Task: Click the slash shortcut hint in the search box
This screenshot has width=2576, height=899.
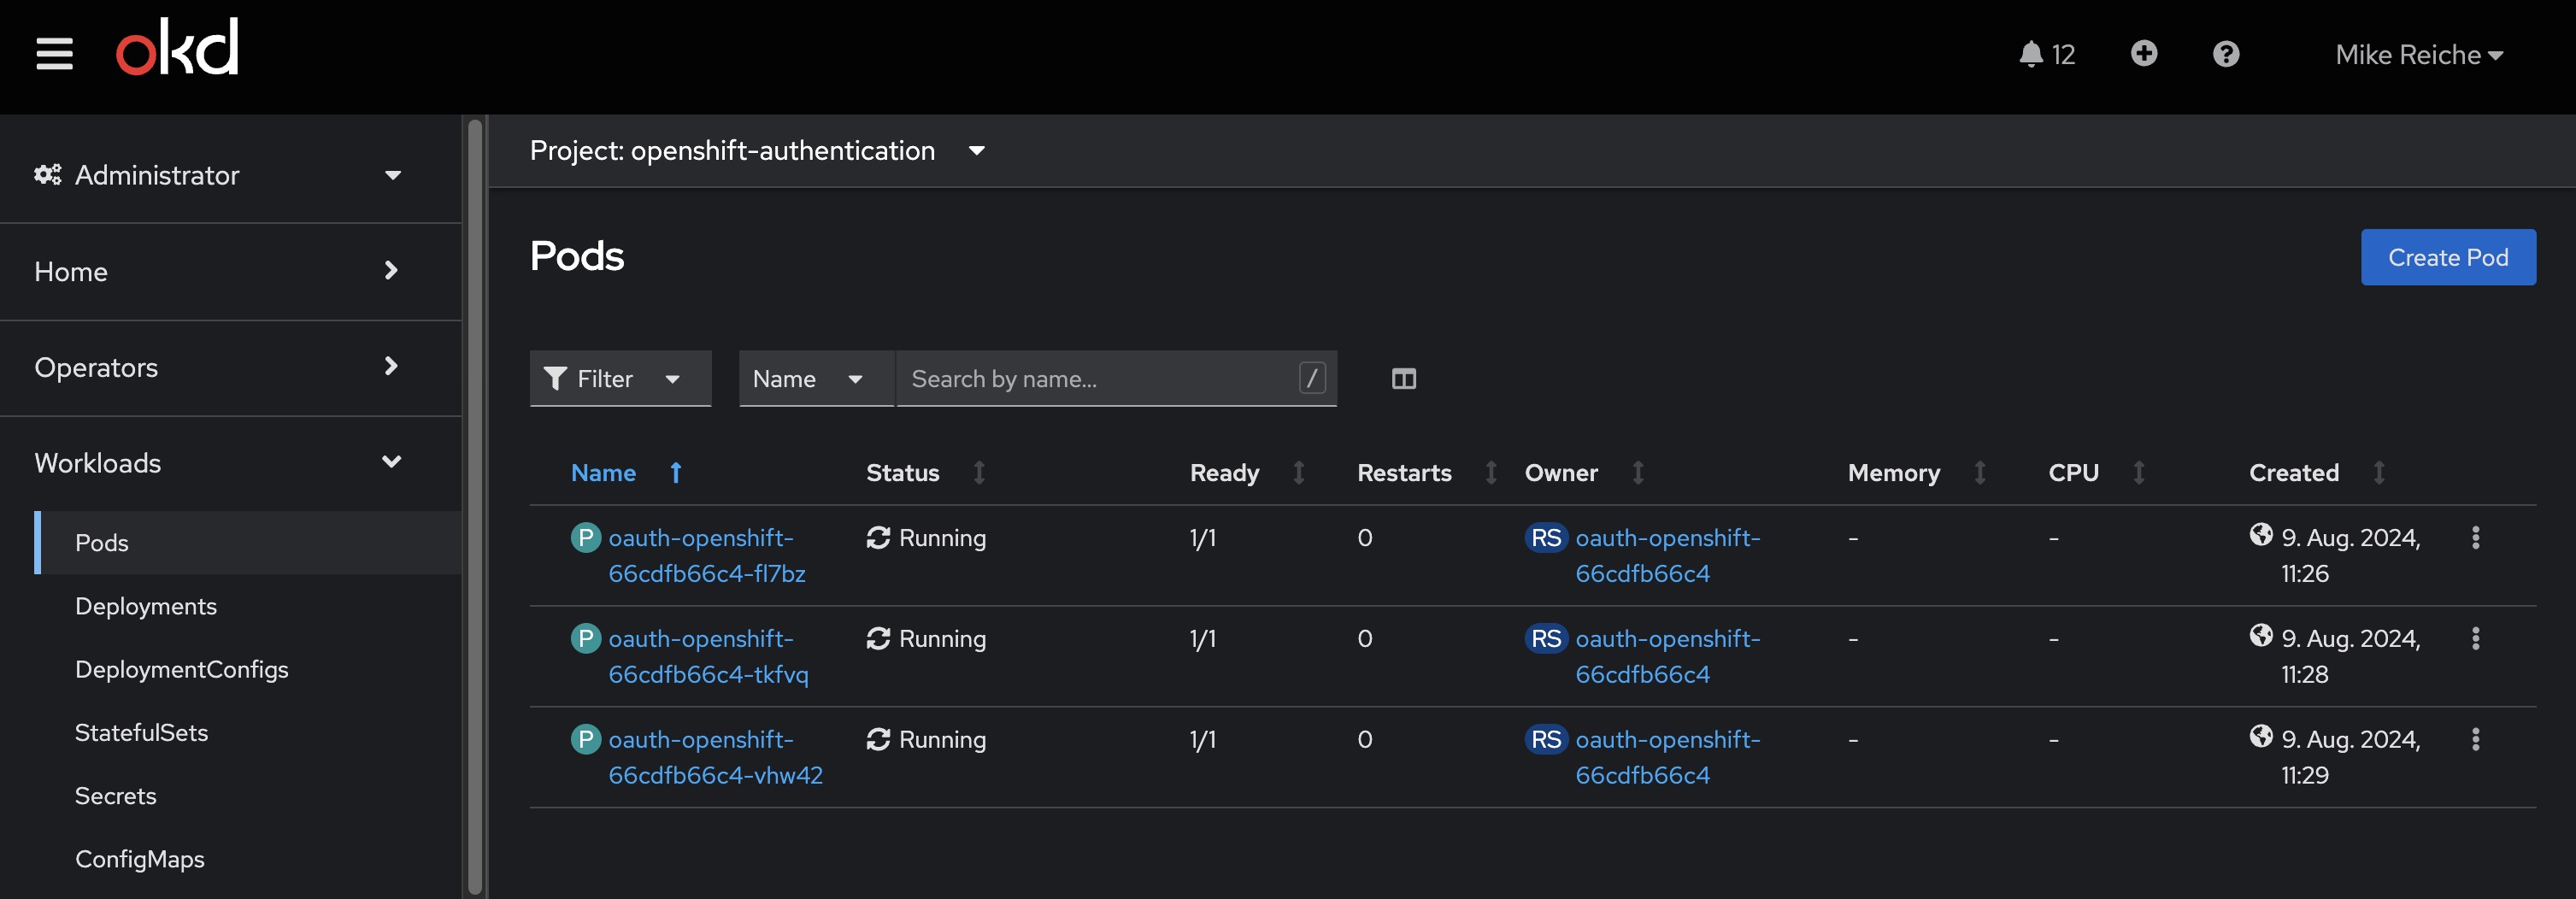Action: 1312,378
